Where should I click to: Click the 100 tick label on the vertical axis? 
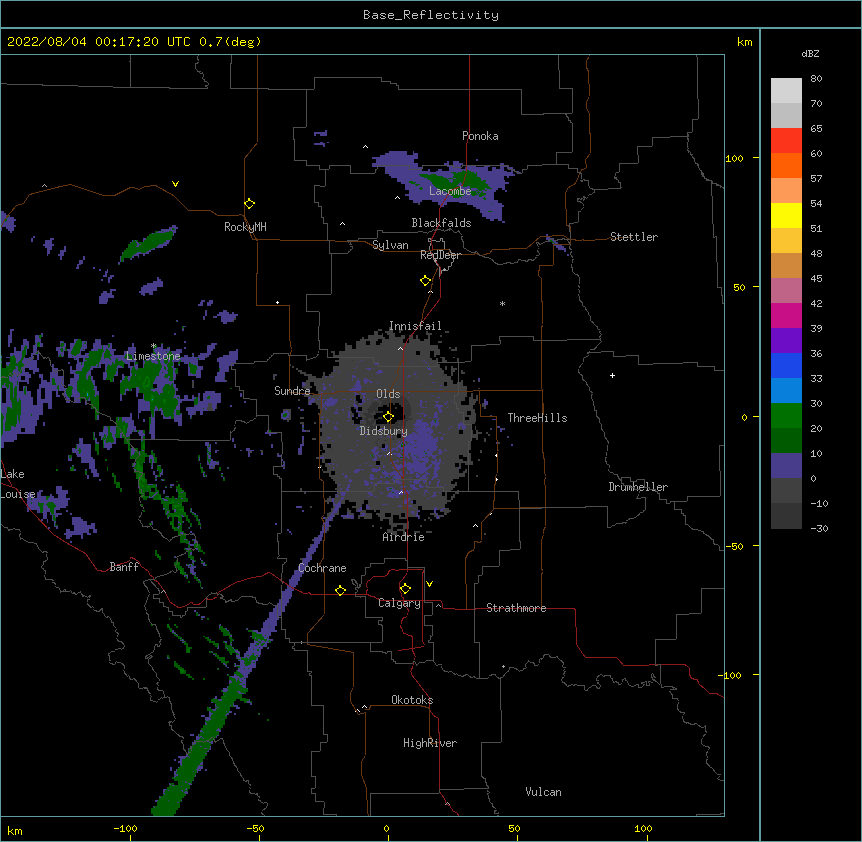(x=734, y=158)
